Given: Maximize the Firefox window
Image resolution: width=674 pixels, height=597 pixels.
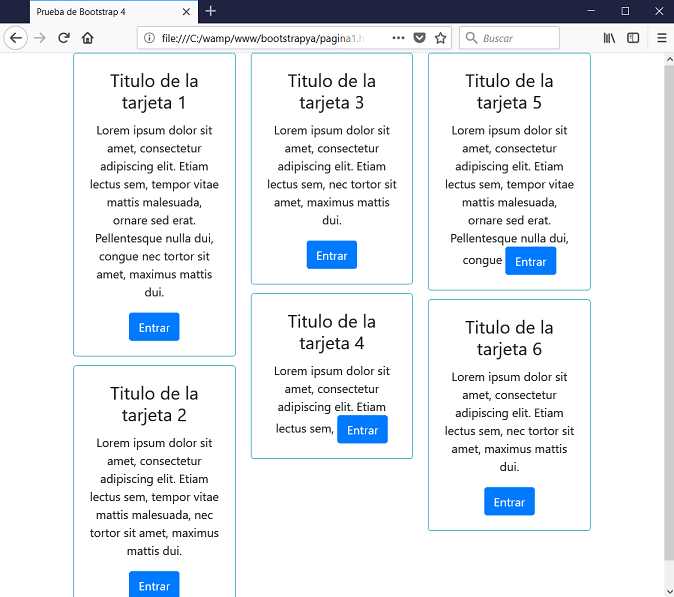Looking at the screenshot, I should point(625,11).
